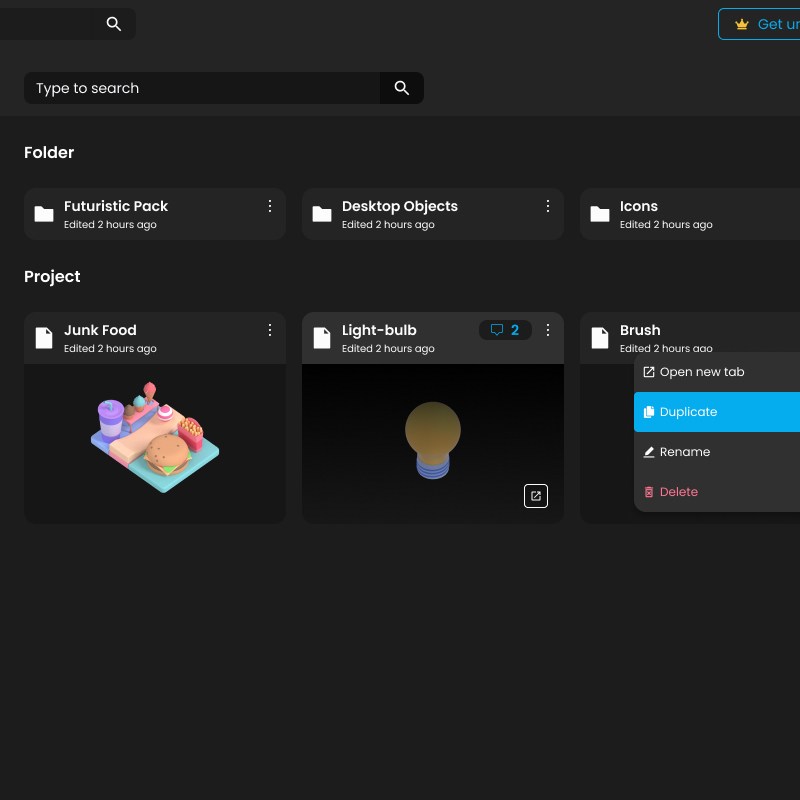This screenshot has height=800, width=800.
Task: Click the Brush project file icon
Action: click(600, 338)
